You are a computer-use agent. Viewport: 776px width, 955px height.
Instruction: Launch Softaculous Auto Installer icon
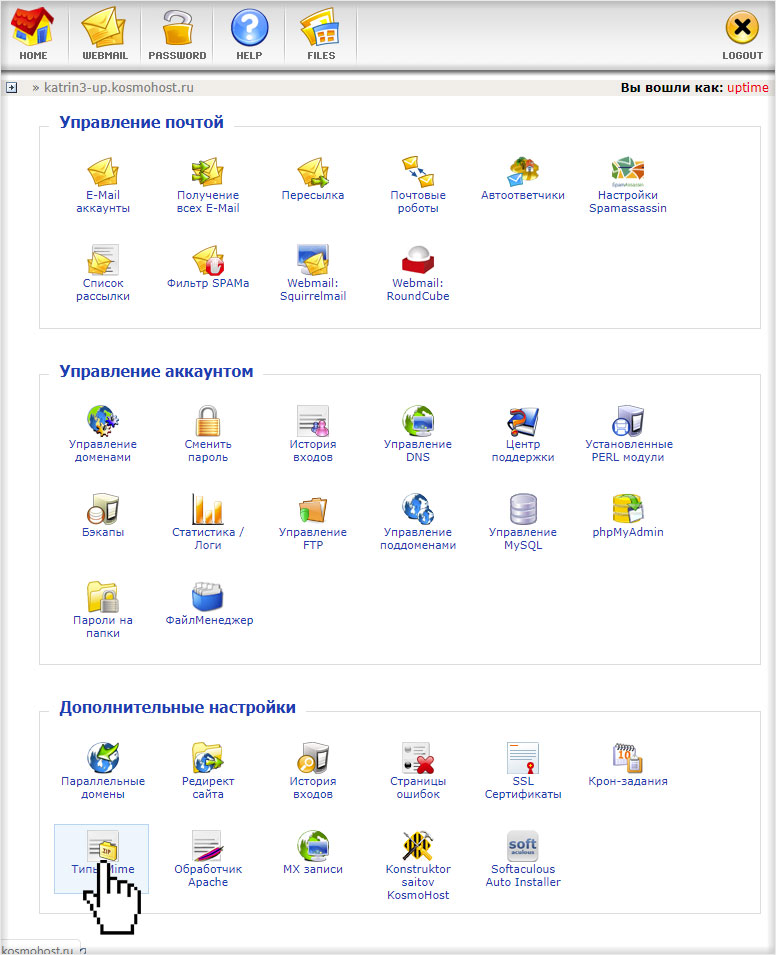(523, 845)
